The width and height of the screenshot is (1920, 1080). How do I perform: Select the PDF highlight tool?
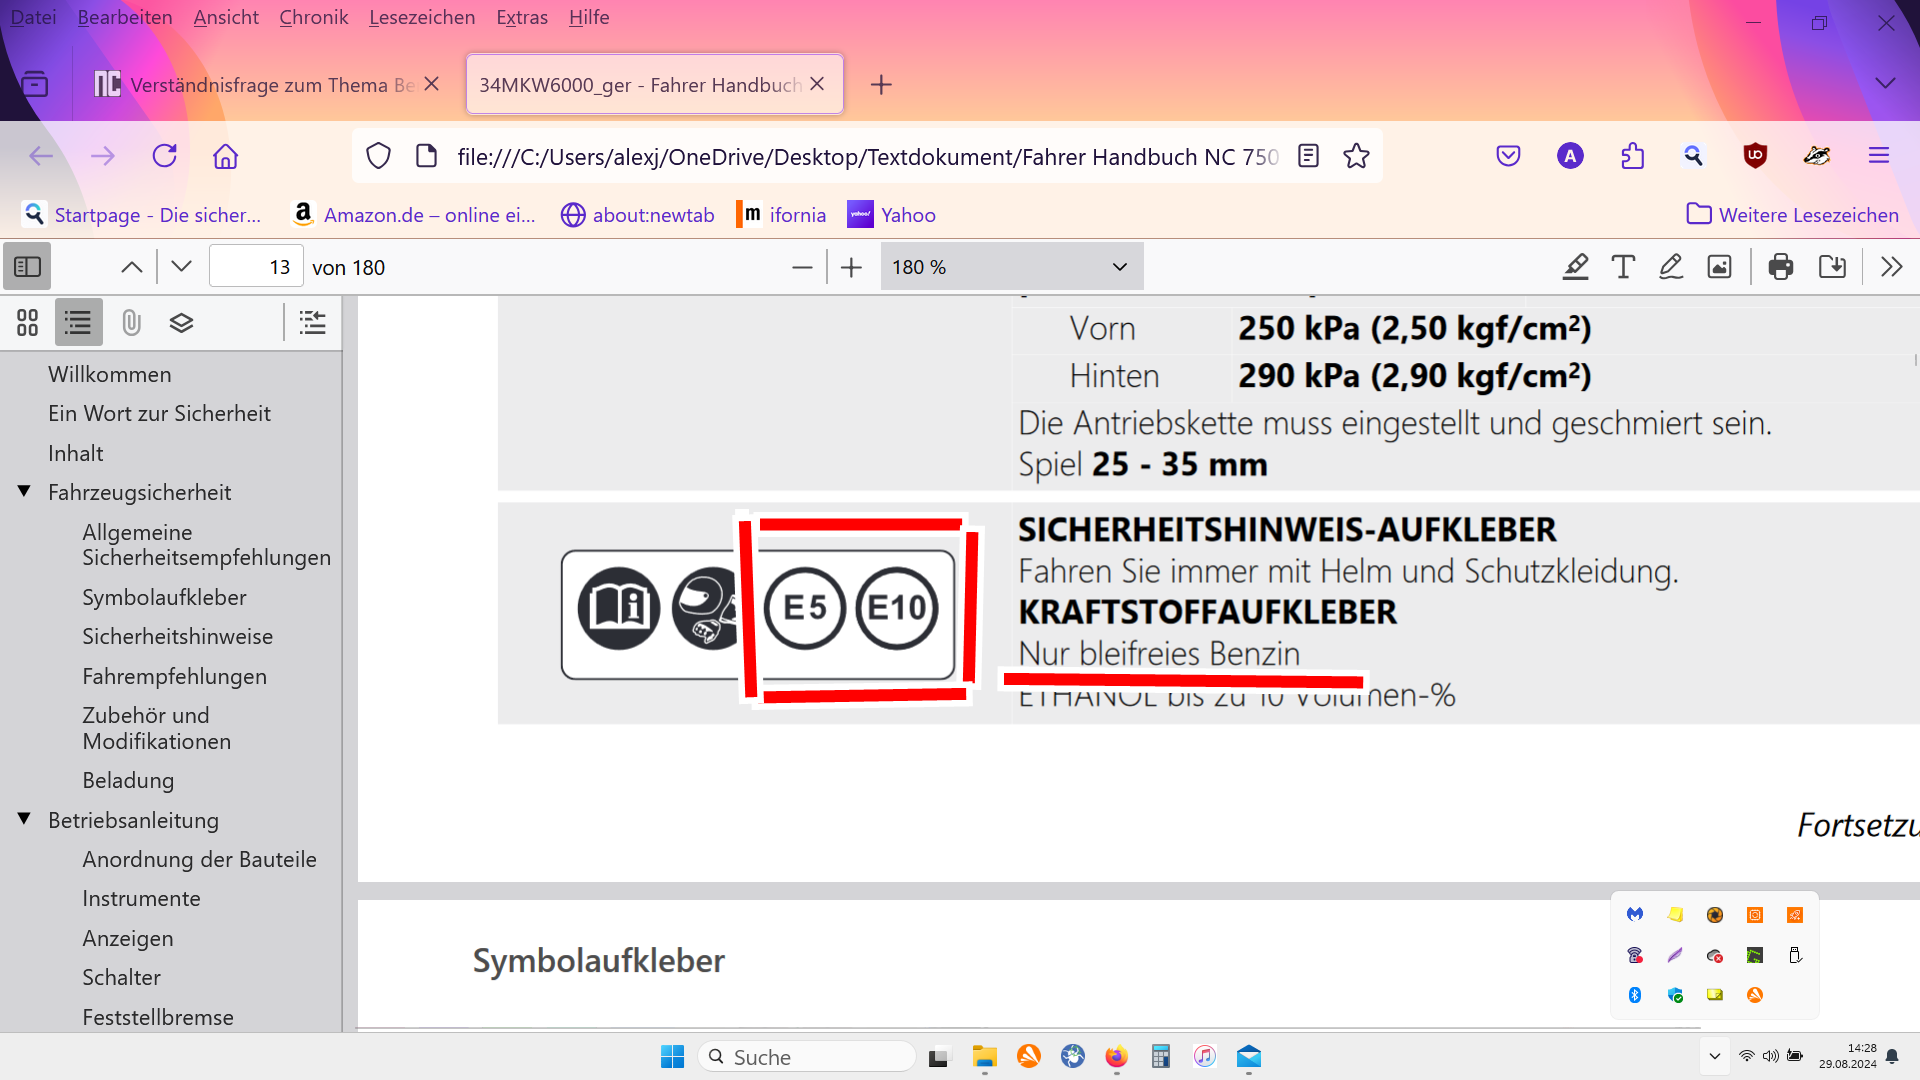pos(1576,267)
